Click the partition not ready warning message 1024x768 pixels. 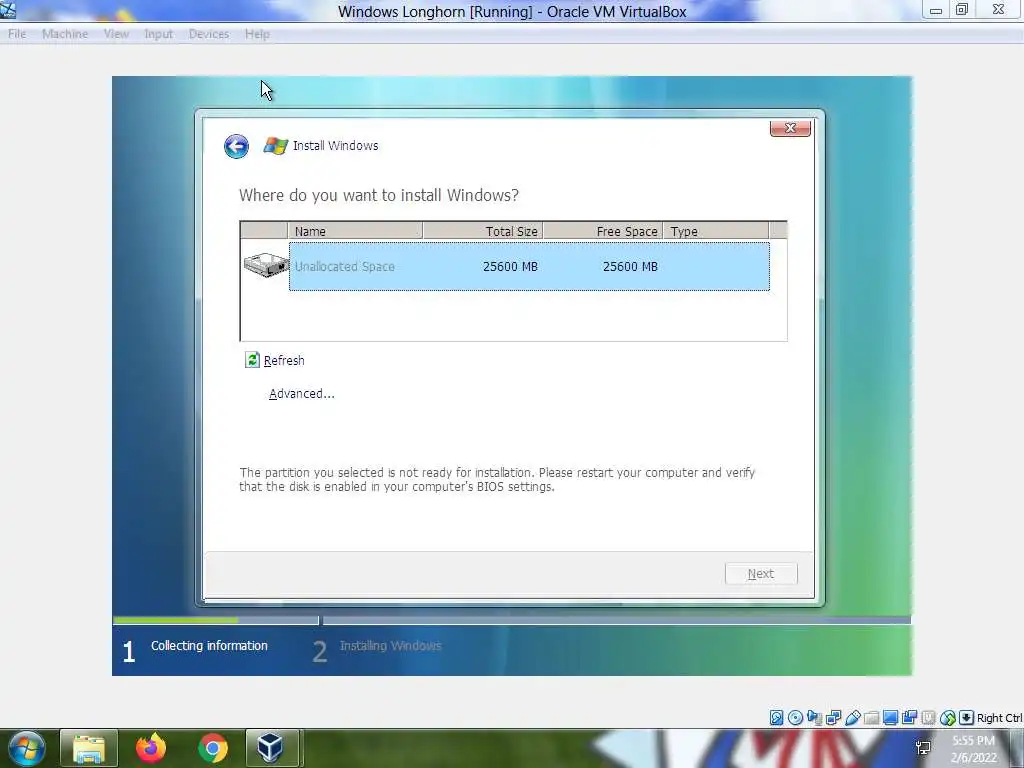497,479
